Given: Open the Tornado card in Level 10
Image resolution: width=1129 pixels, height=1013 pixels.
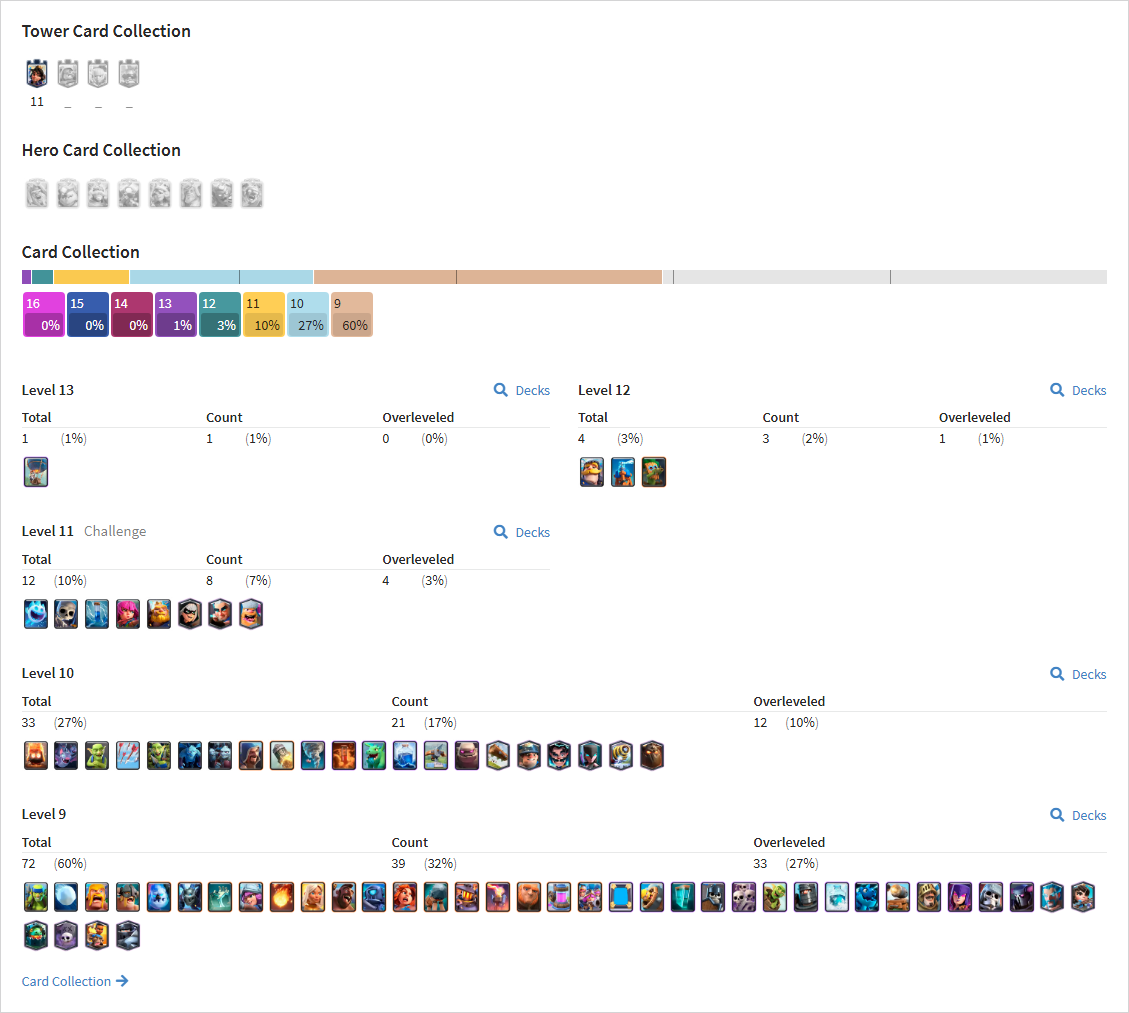Looking at the screenshot, I should pos(312,756).
